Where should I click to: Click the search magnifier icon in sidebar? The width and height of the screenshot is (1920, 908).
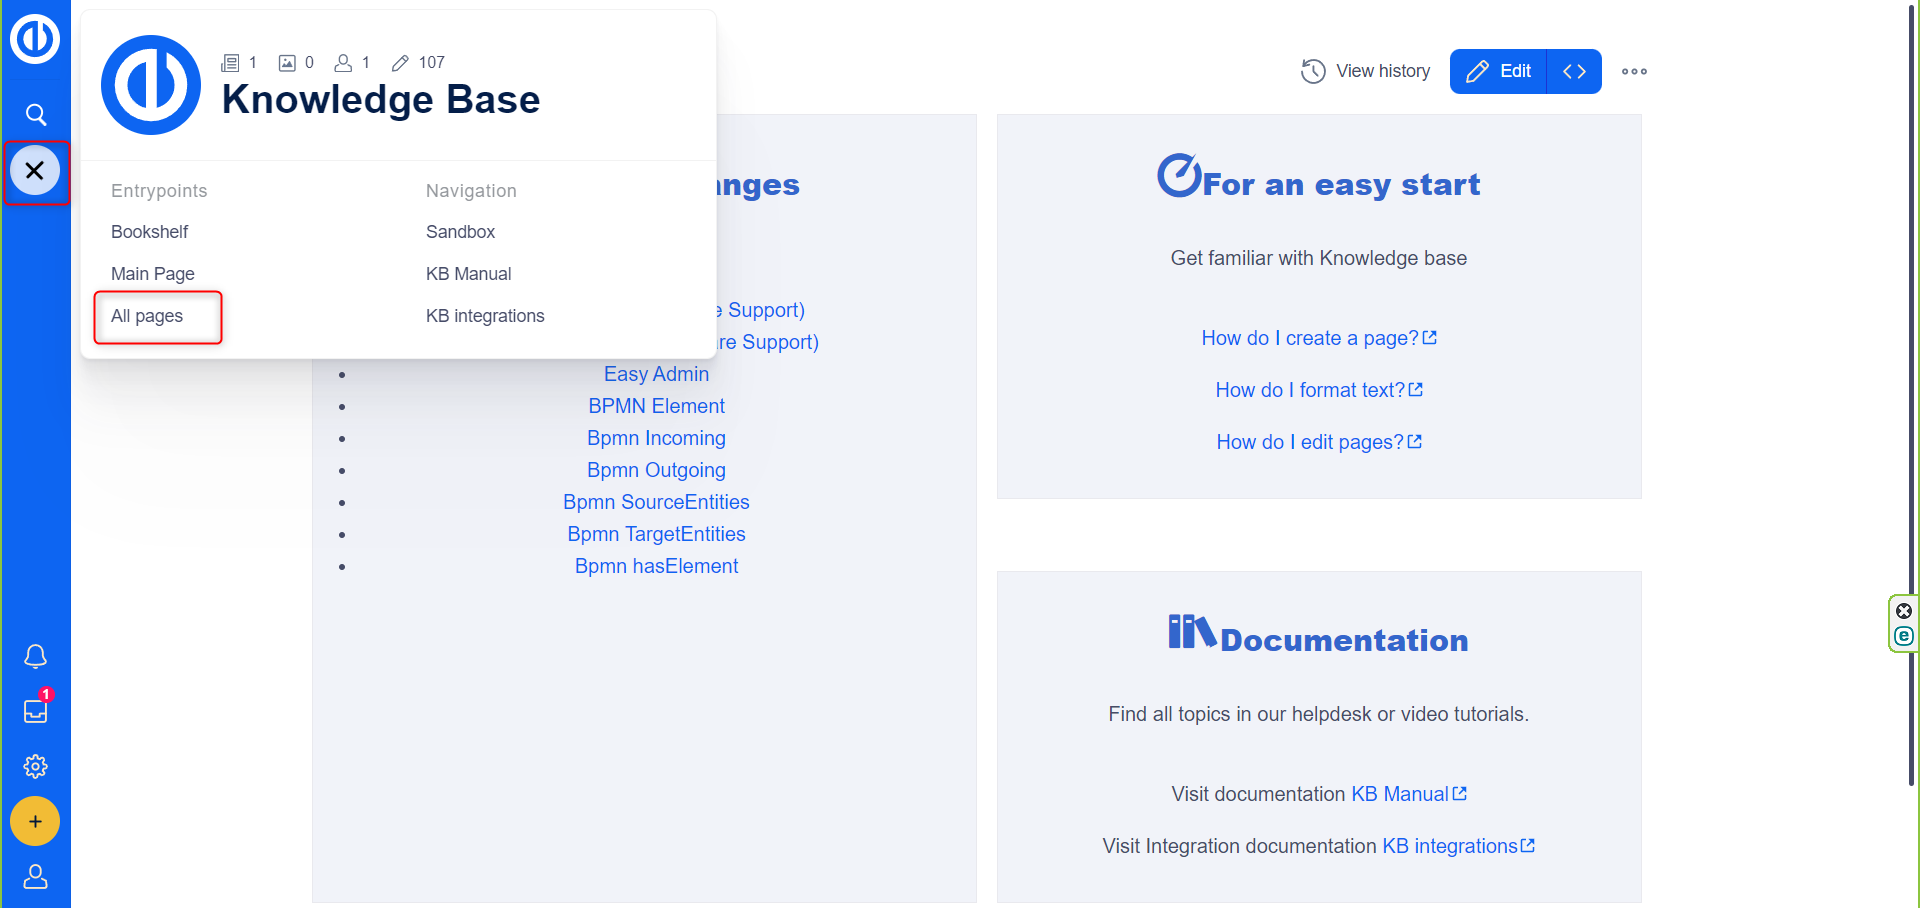click(x=36, y=115)
